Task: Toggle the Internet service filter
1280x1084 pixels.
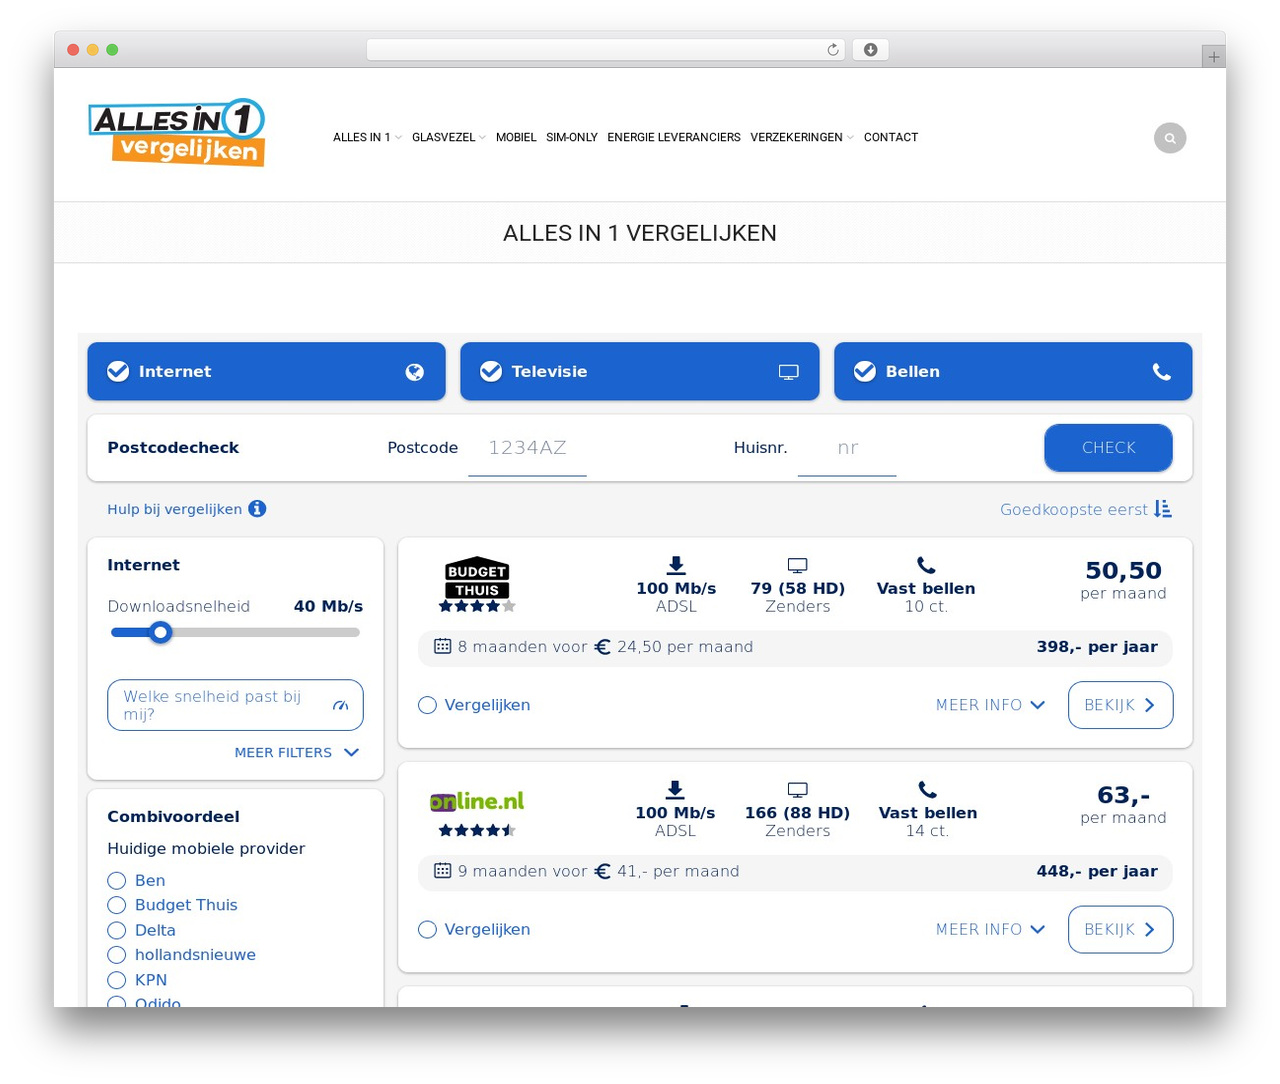Action: tap(266, 371)
